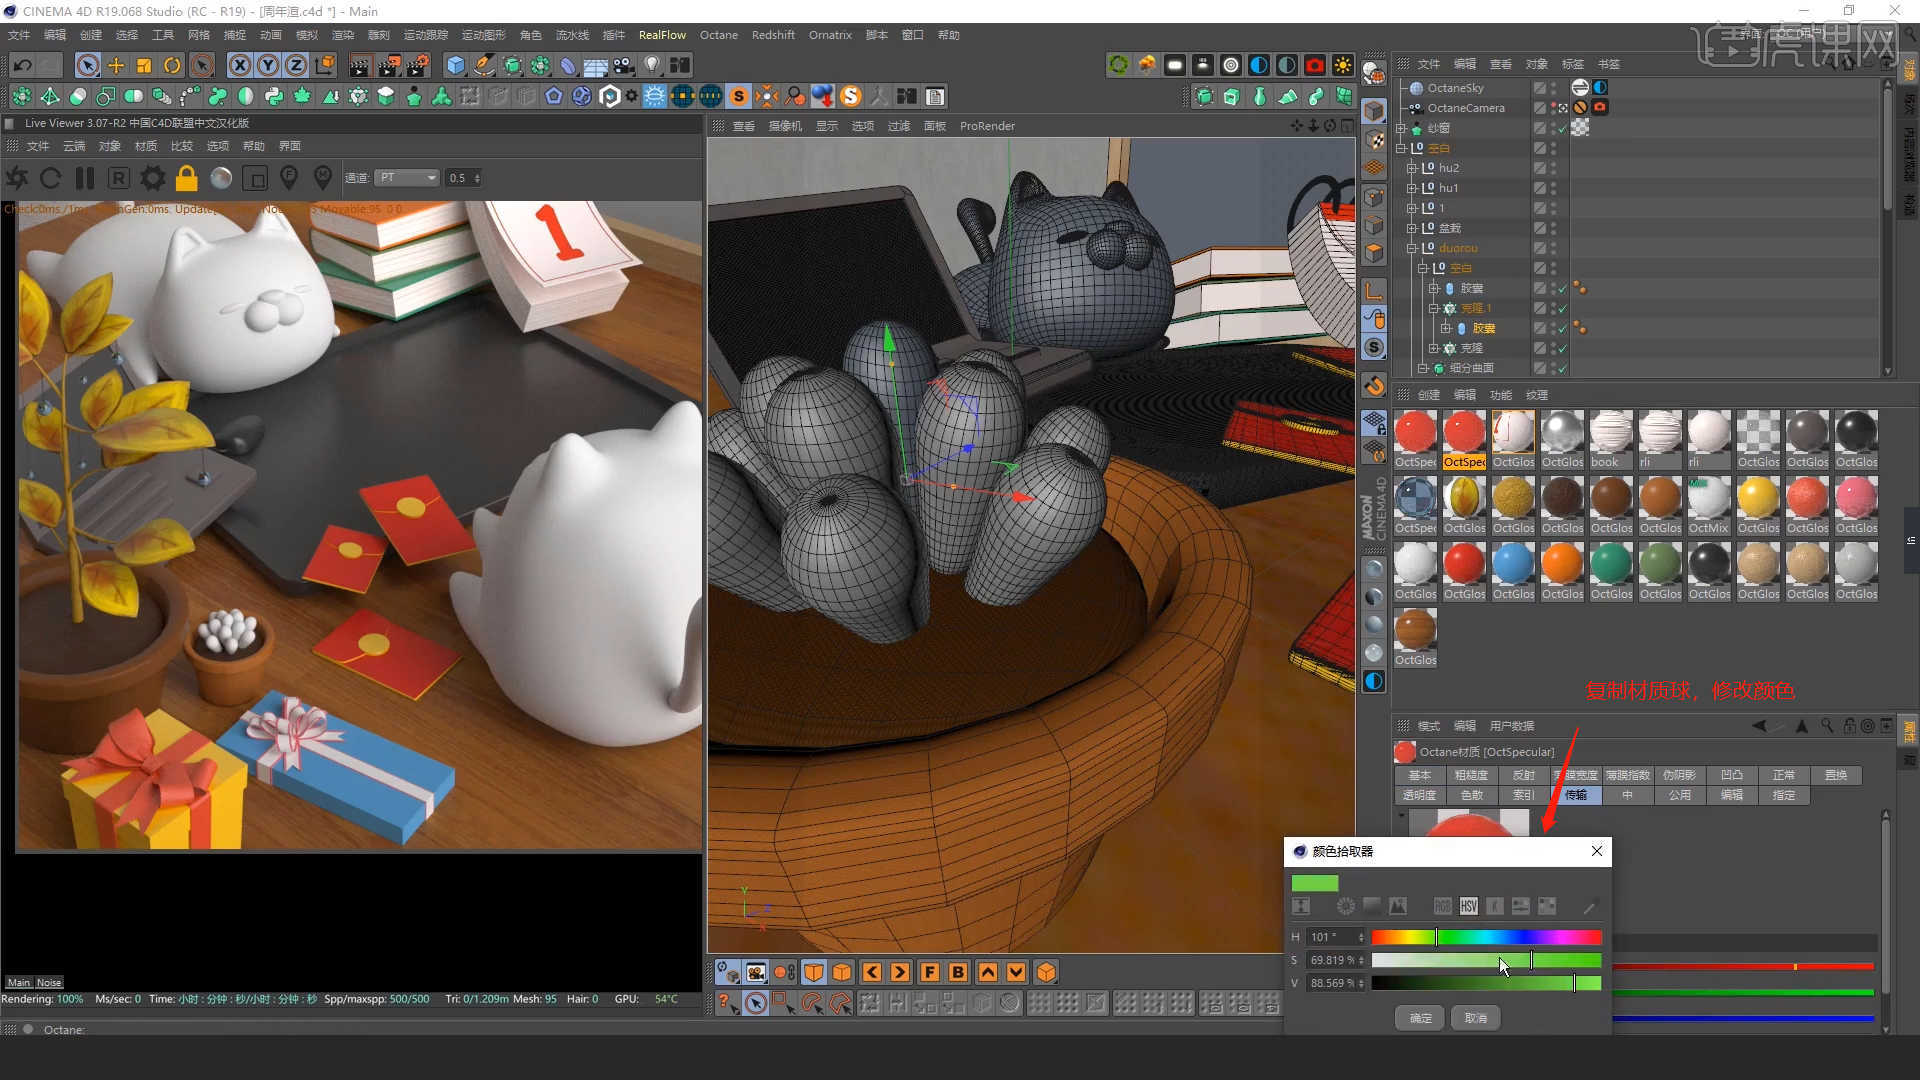This screenshot has height=1080, width=1920.
Task: Open Live Viewer settings gear
Action: pos(152,178)
